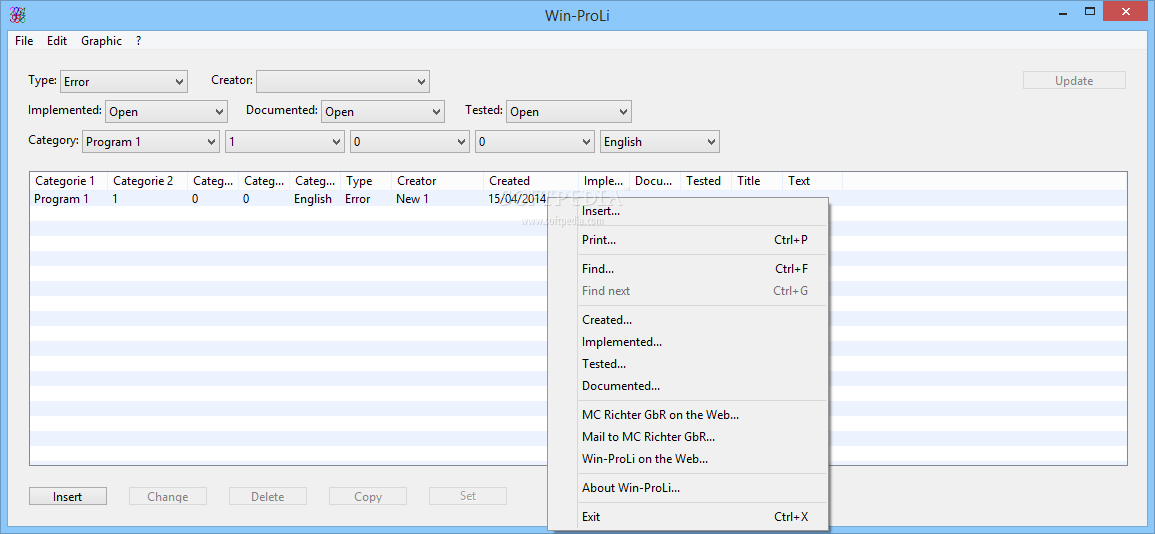
Task: Click the Delete button
Action: pos(267,496)
